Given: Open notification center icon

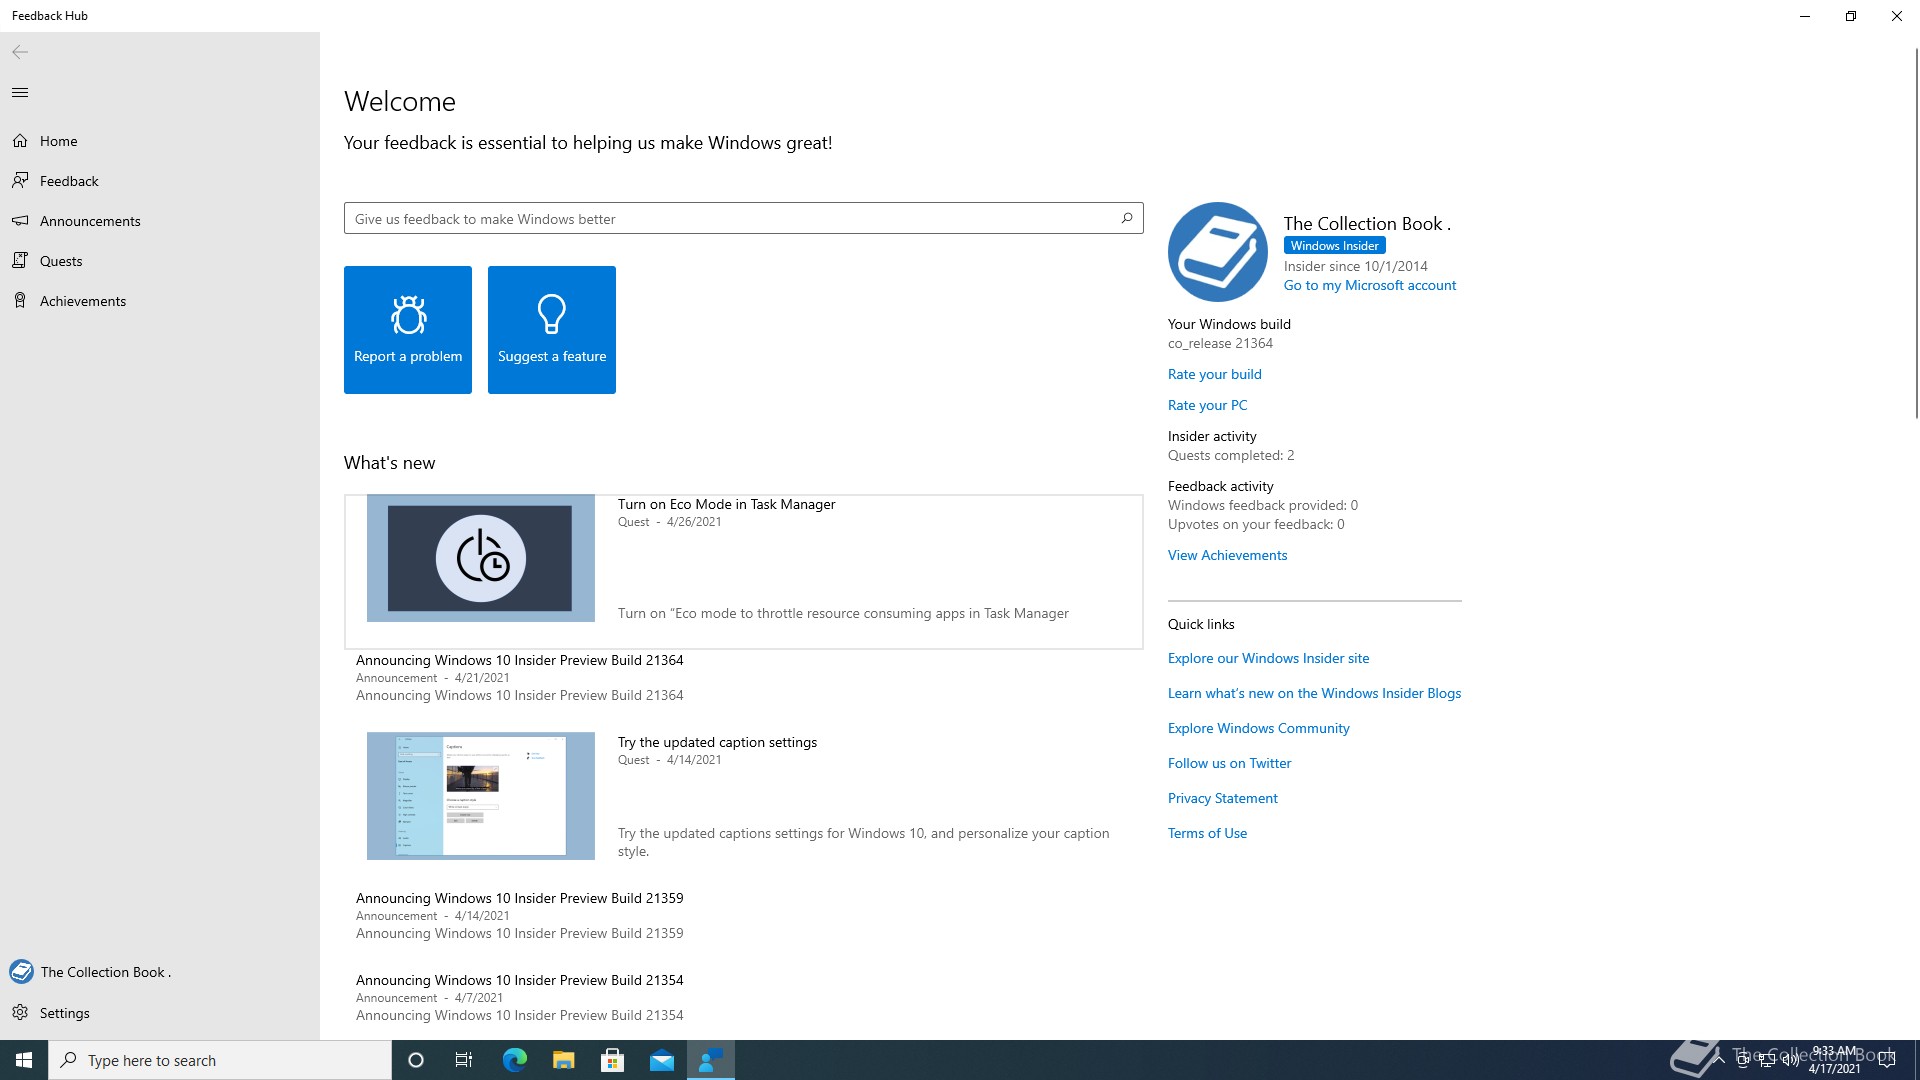Looking at the screenshot, I should tap(1887, 1060).
